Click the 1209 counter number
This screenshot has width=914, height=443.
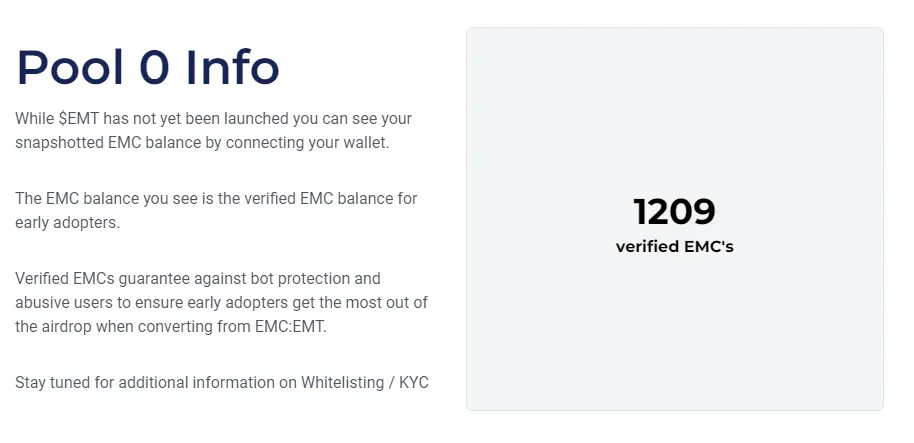(x=674, y=212)
